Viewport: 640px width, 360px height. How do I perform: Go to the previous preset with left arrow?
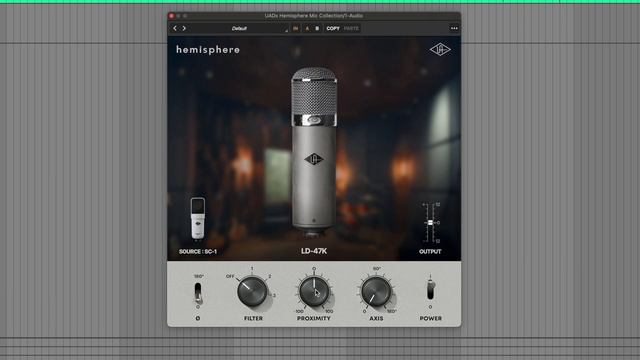point(175,28)
